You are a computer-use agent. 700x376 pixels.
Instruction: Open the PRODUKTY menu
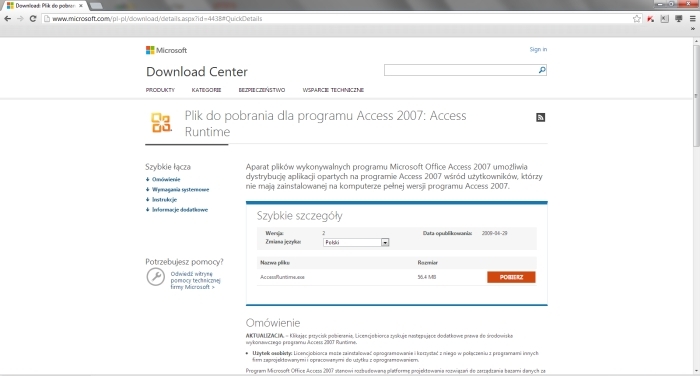point(160,90)
